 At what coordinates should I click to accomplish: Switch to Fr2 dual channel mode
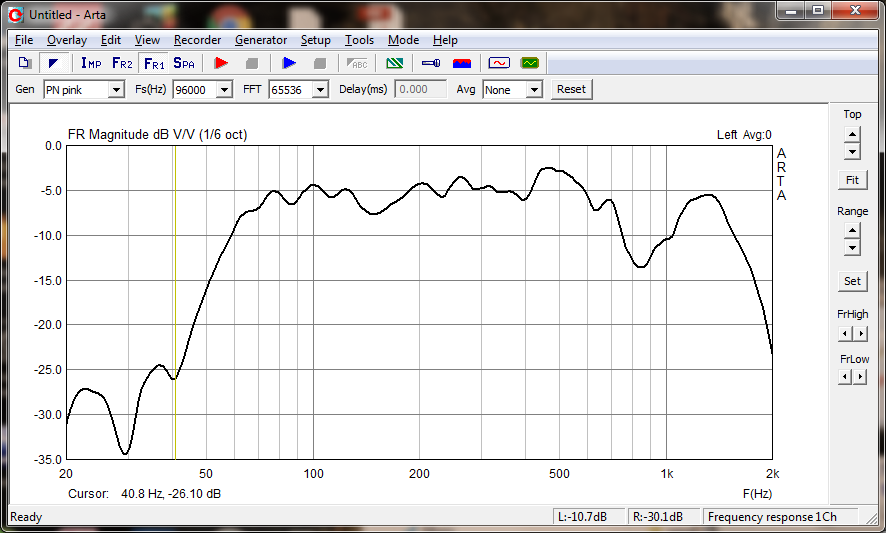coord(122,63)
